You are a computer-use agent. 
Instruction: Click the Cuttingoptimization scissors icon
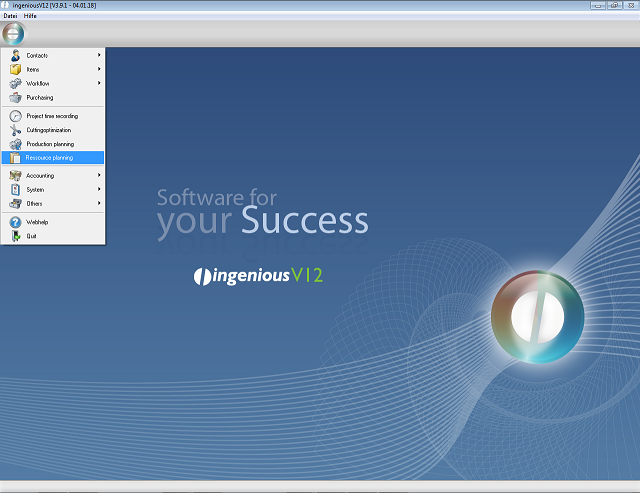point(15,130)
